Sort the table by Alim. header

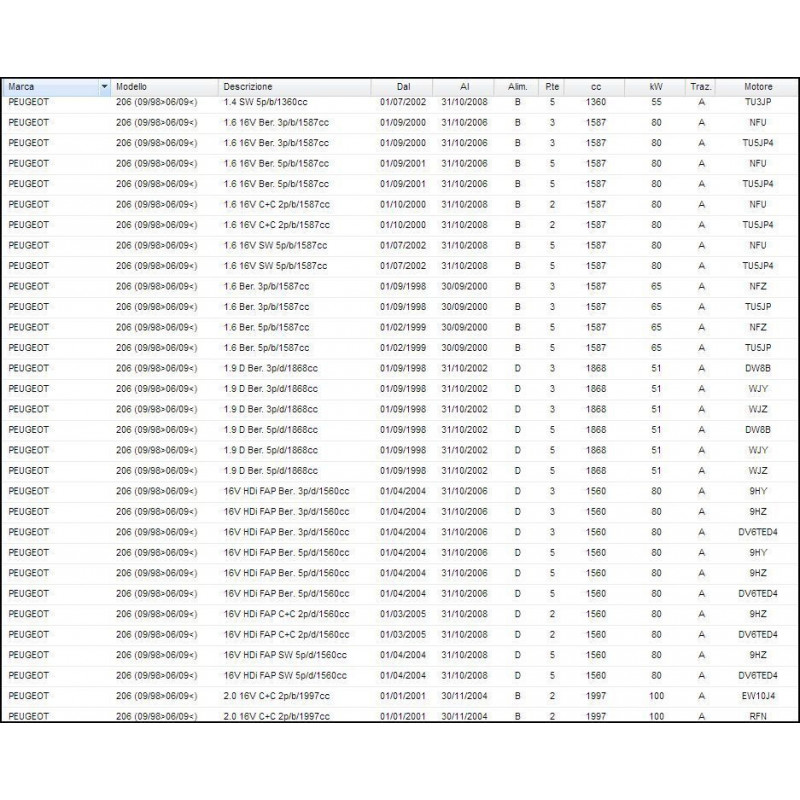[x=517, y=87]
